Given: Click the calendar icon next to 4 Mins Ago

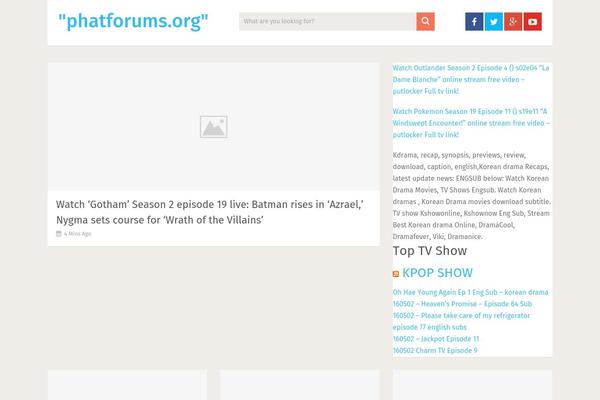Looking at the screenshot, I should click(x=59, y=233).
